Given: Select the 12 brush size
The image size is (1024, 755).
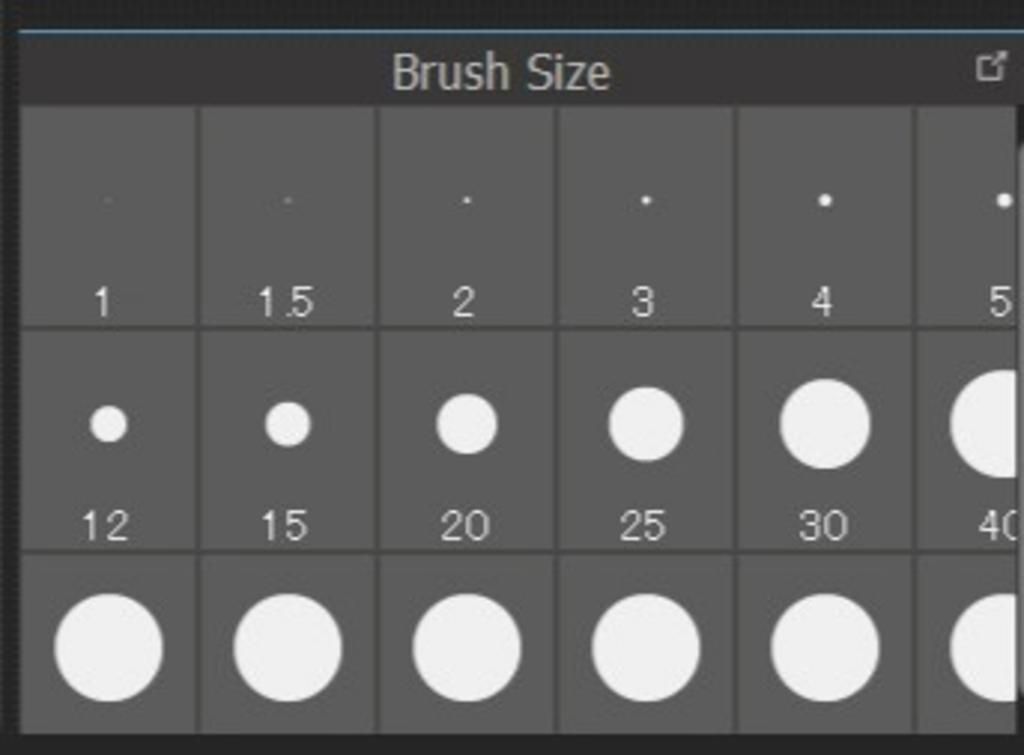Looking at the screenshot, I should pyautogui.click(x=108, y=440).
